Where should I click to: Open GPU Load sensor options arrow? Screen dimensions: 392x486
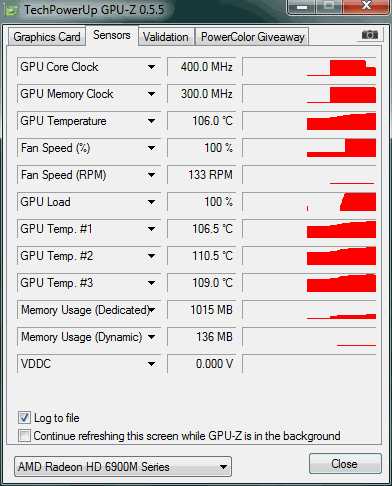point(151,202)
